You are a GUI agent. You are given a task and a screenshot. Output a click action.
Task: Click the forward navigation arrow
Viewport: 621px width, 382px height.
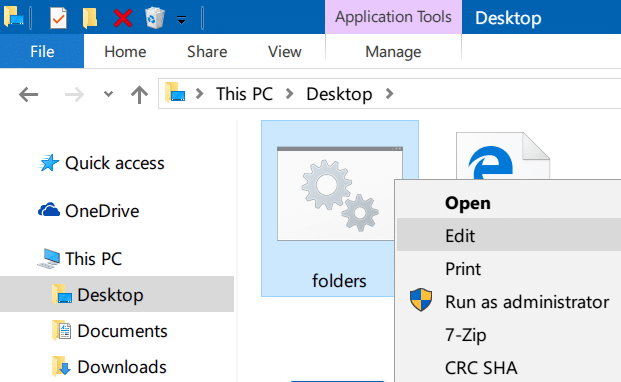74,95
